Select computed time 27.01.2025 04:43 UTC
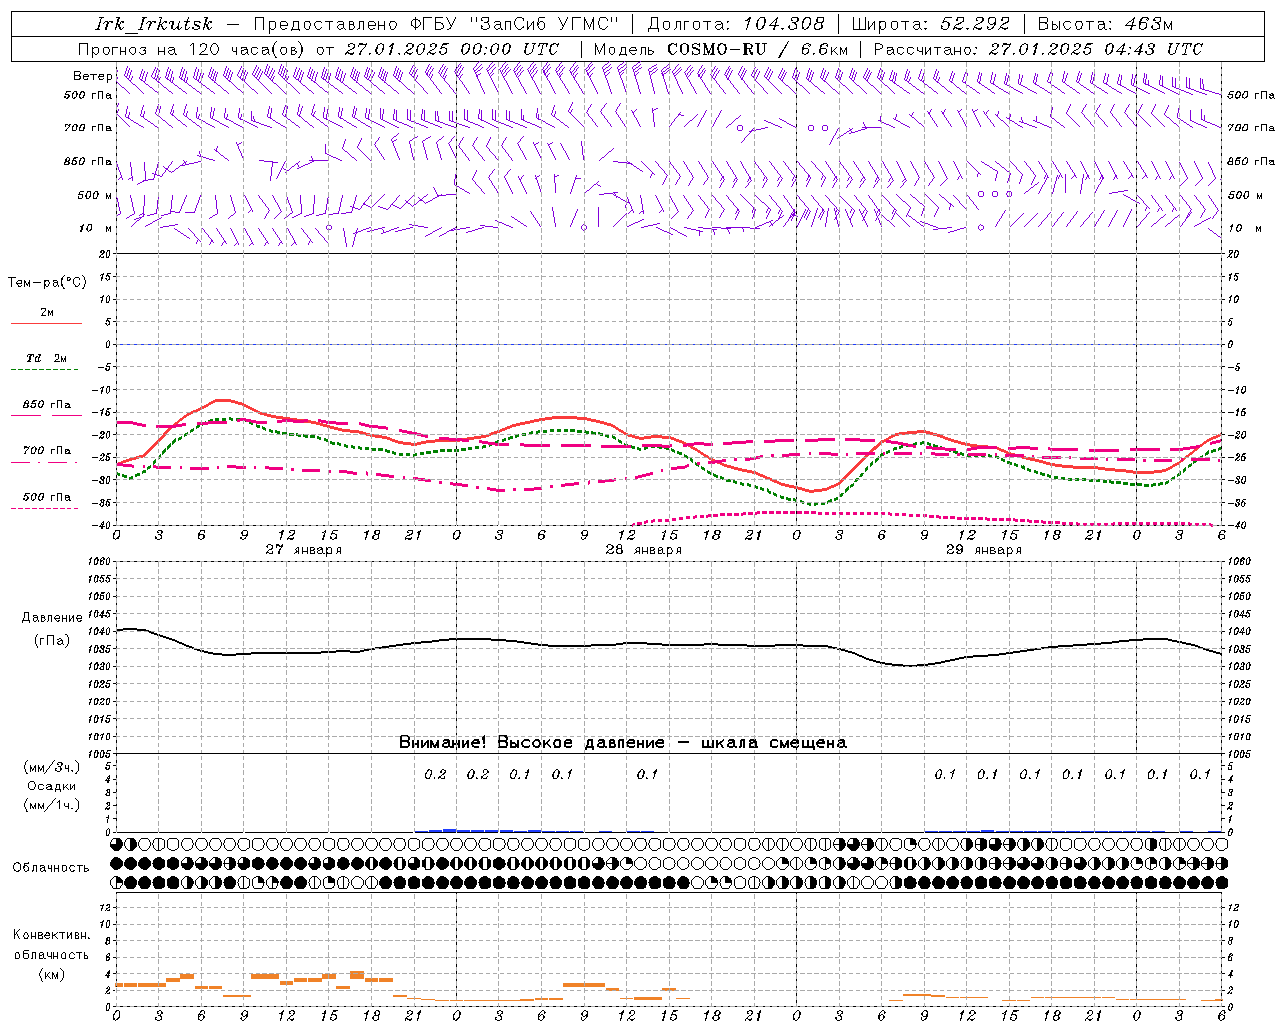This screenshot has width=1280, height=1024. click(1096, 49)
